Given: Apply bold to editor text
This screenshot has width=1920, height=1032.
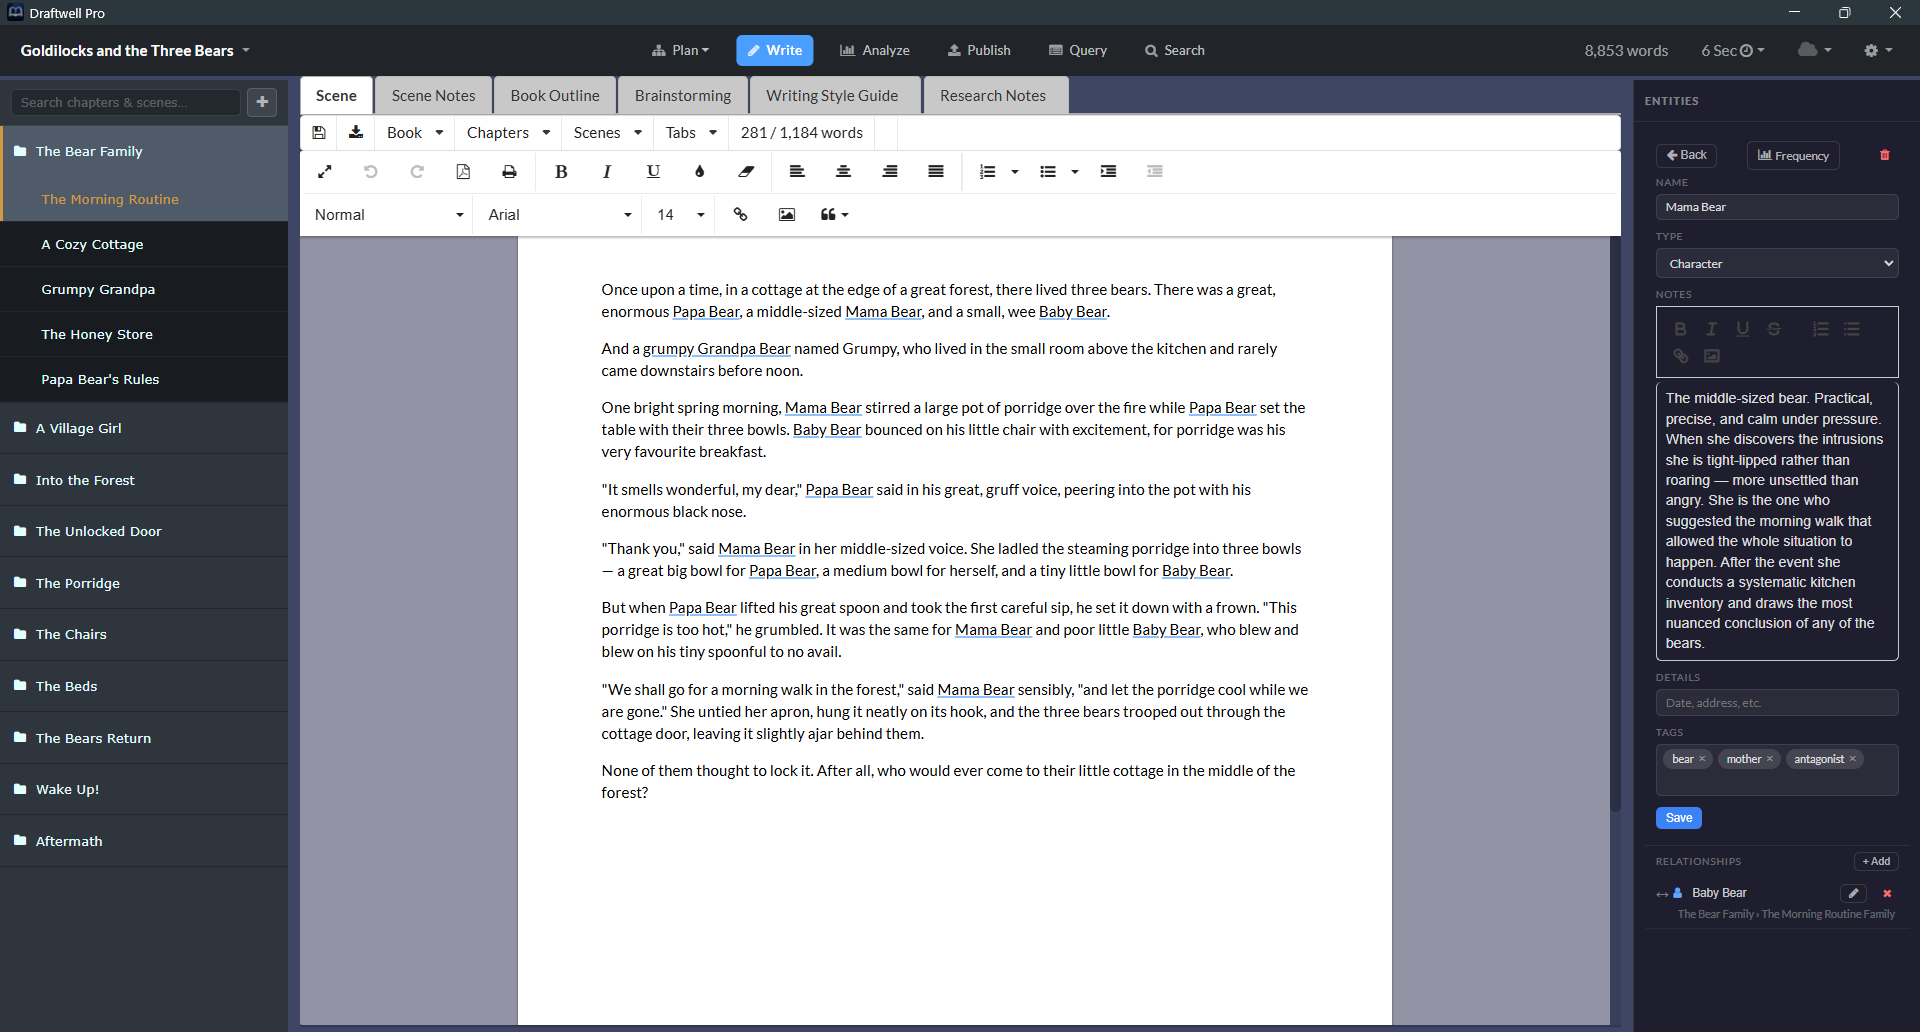Looking at the screenshot, I should (561, 172).
